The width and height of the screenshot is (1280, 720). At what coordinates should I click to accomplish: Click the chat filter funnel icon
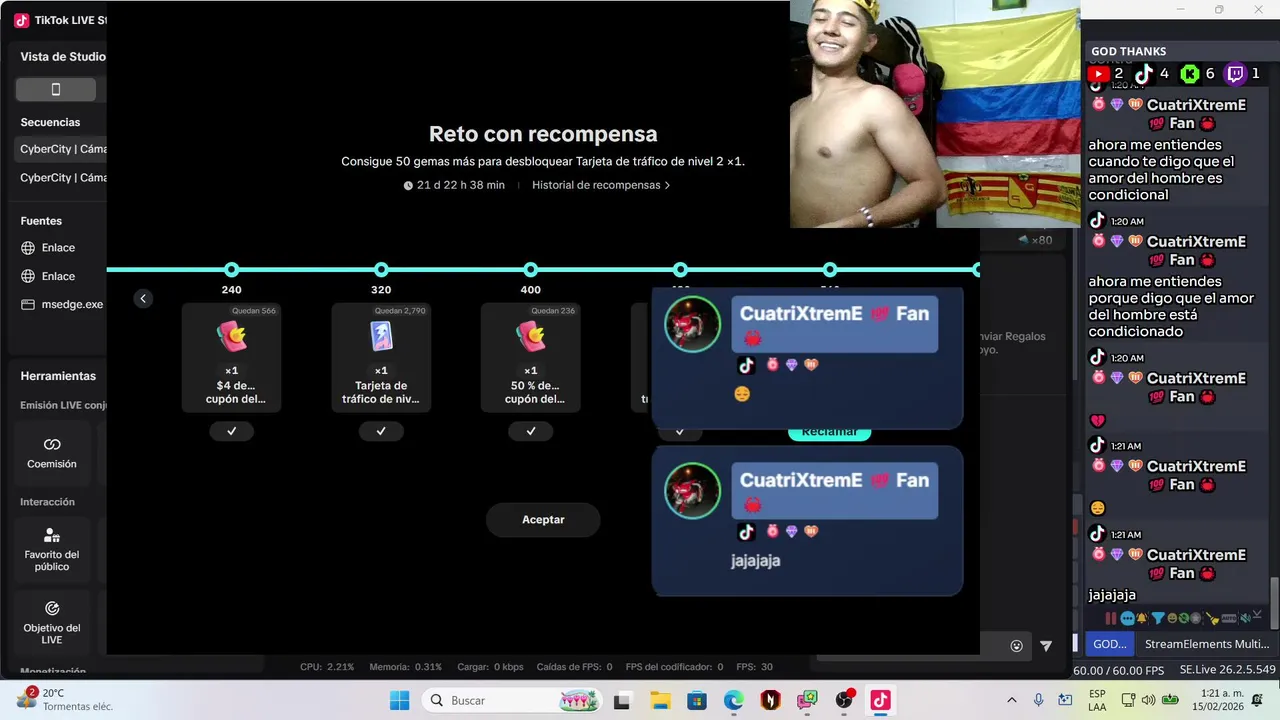pyautogui.click(x=1046, y=646)
